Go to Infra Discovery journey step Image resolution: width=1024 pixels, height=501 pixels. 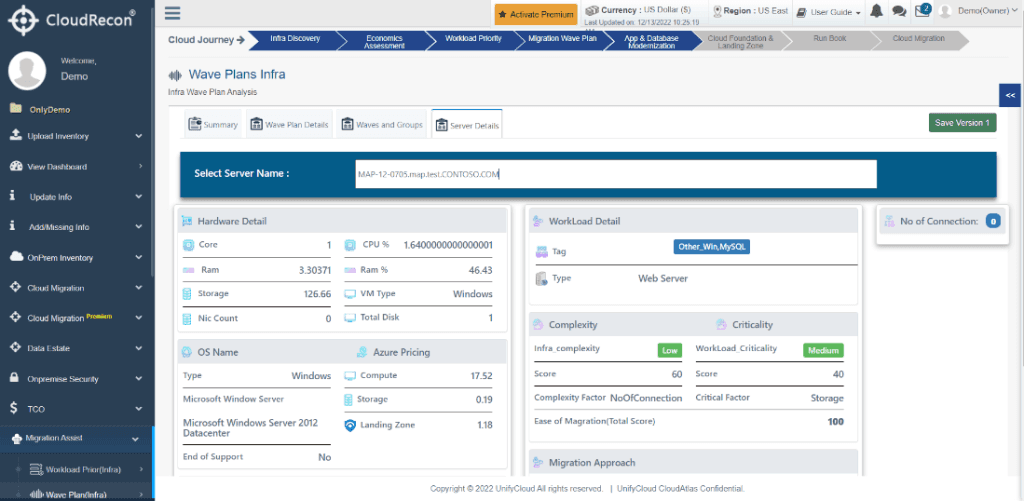(295, 40)
